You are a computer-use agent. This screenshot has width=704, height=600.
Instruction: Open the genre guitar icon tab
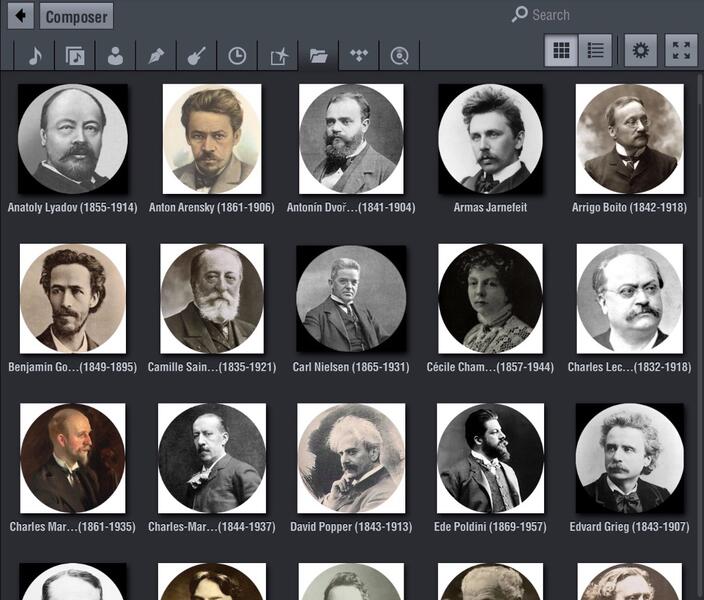tap(196, 55)
